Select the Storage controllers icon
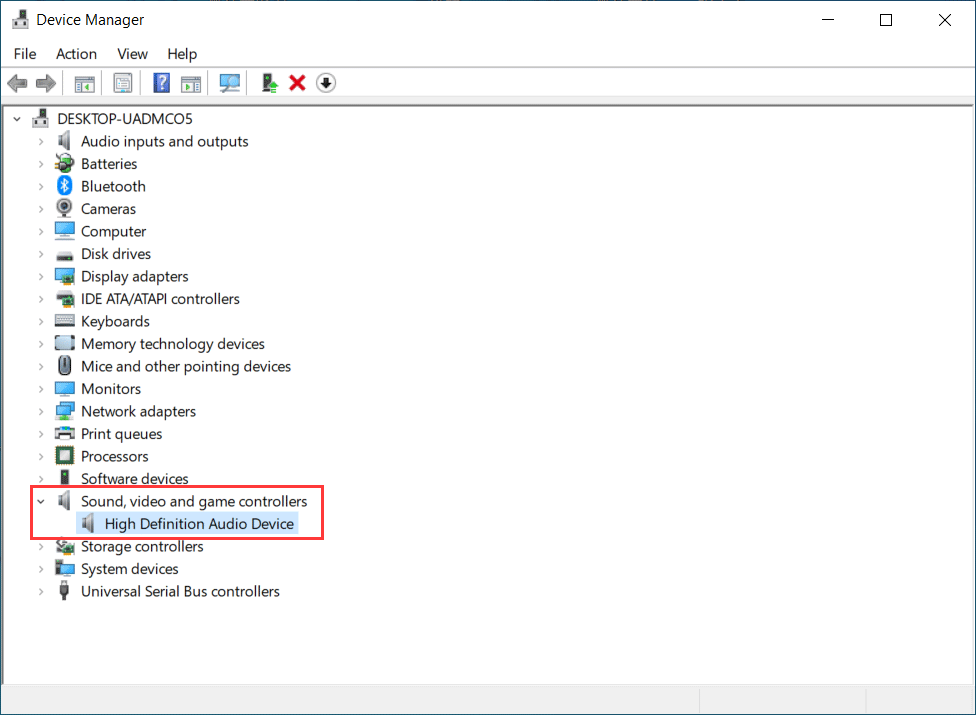Image resolution: width=976 pixels, height=715 pixels. 65,546
